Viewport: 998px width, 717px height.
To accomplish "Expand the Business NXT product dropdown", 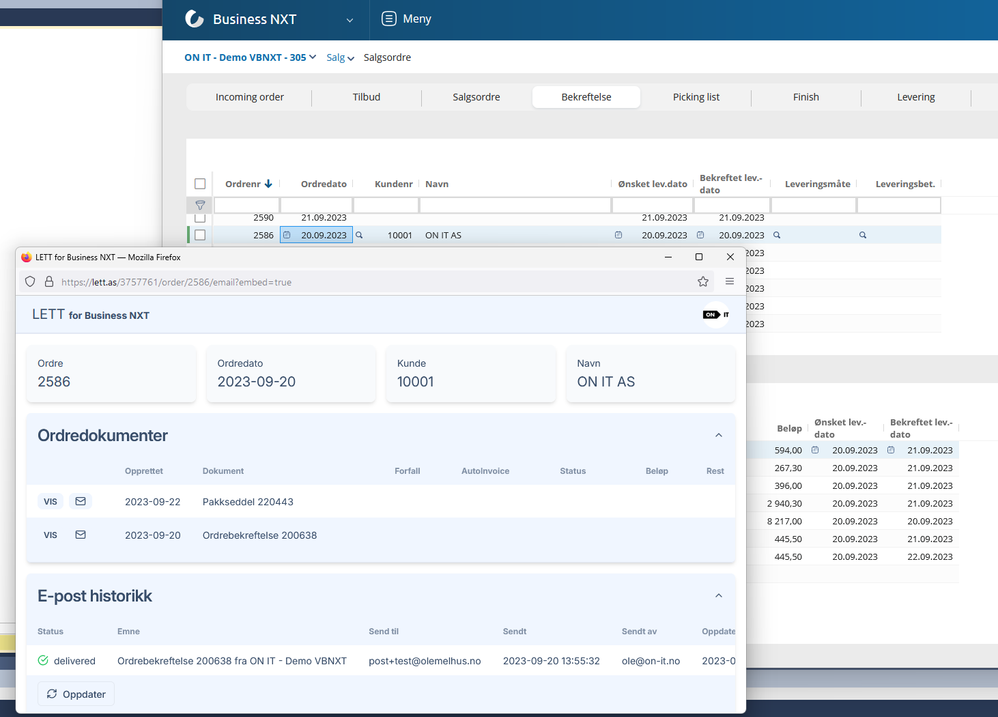I will coord(349,20).
